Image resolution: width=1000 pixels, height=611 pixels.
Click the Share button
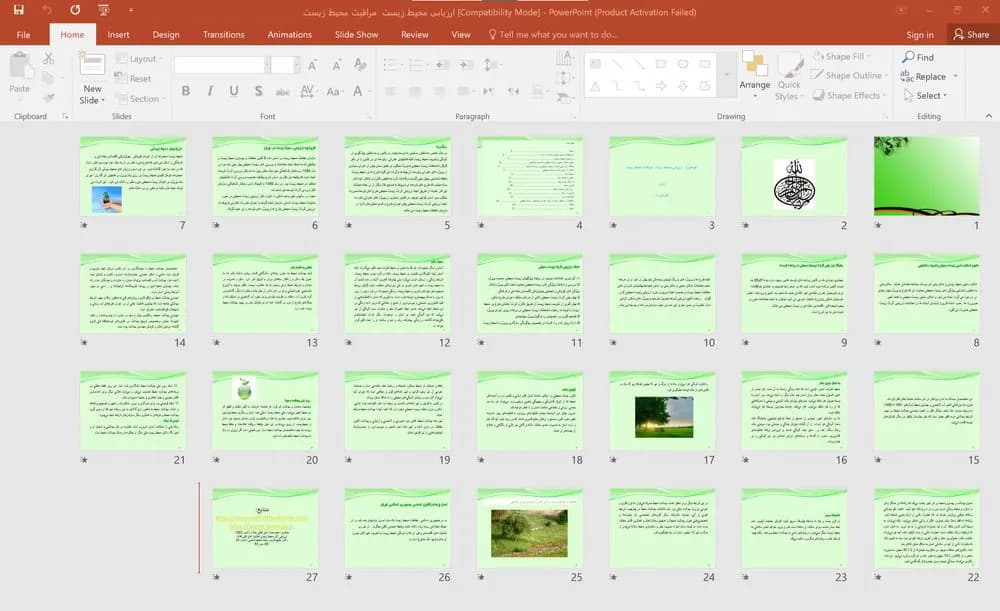click(x=971, y=34)
